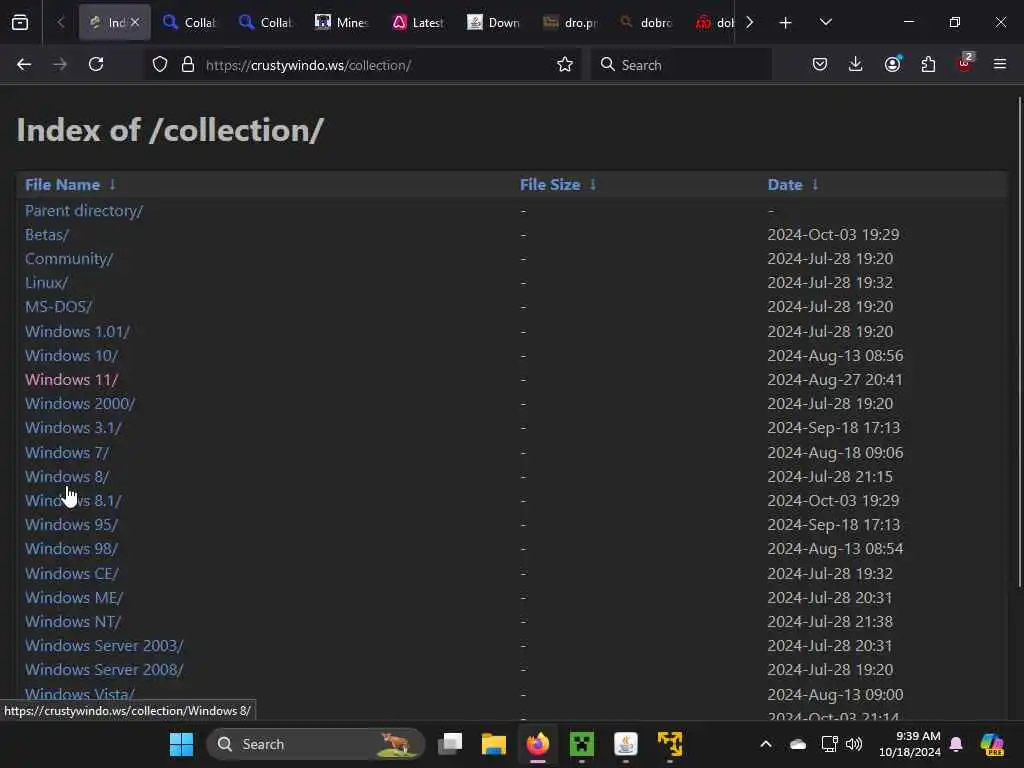This screenshot has width=1024, height=768.
Task: Click the red uBlock extension icon
Action: tap(965, 63)
